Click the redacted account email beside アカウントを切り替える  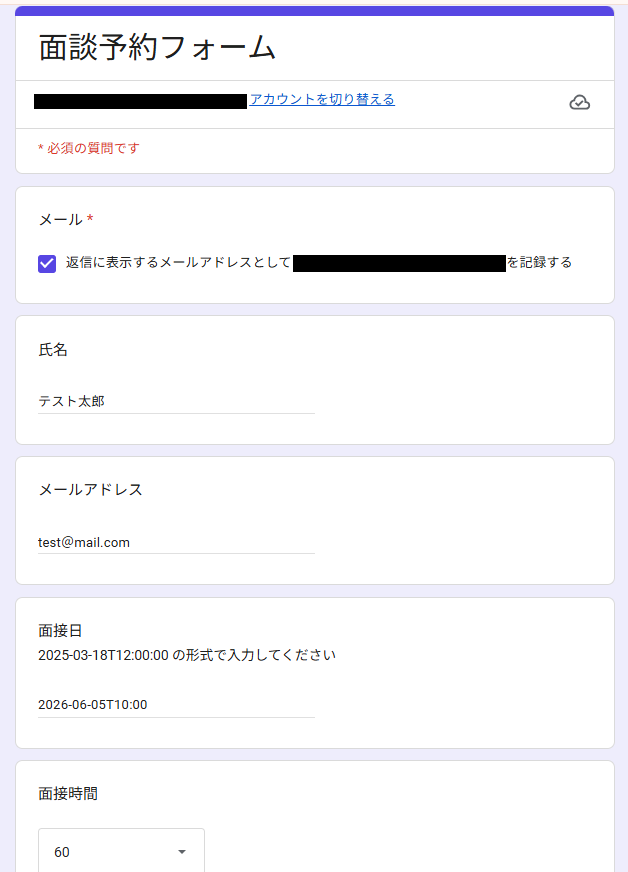click(x=140, y=101)
